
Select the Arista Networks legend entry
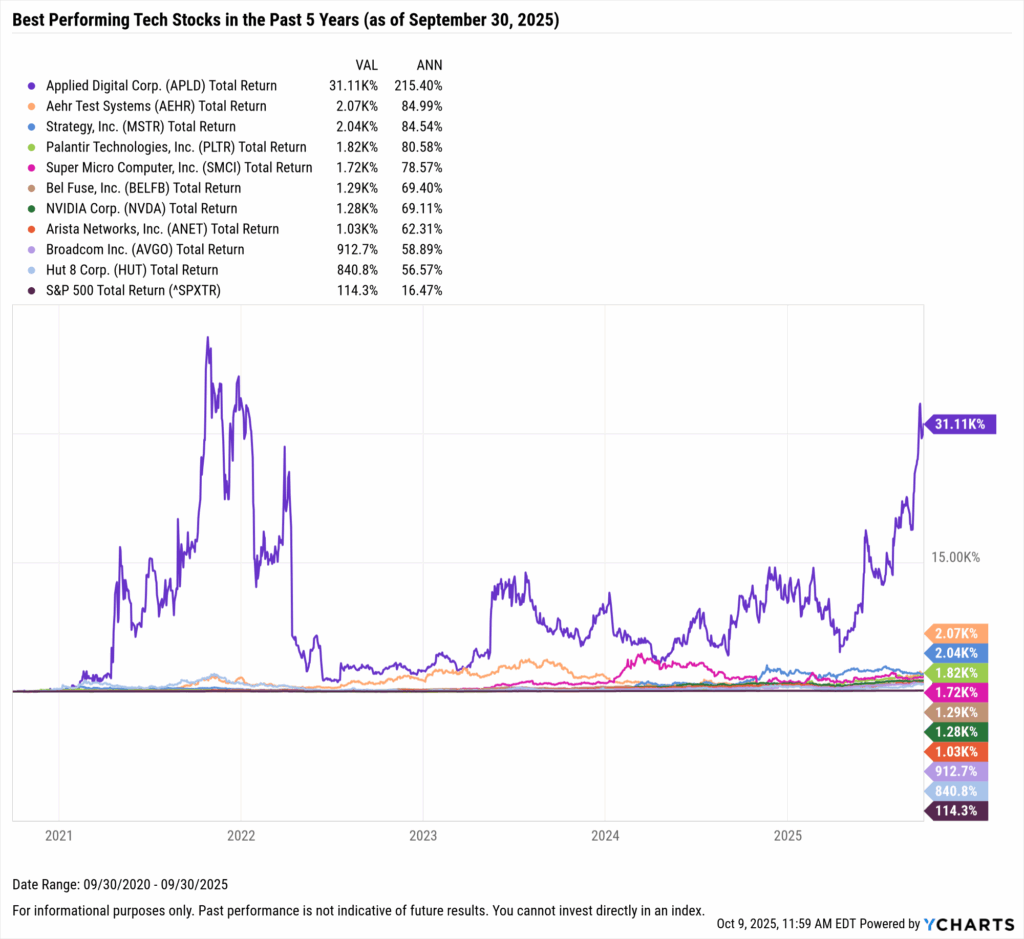(162, 229)
